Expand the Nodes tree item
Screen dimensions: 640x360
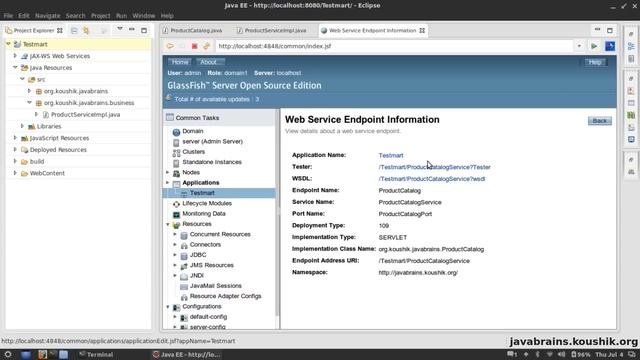pos(167,172)
